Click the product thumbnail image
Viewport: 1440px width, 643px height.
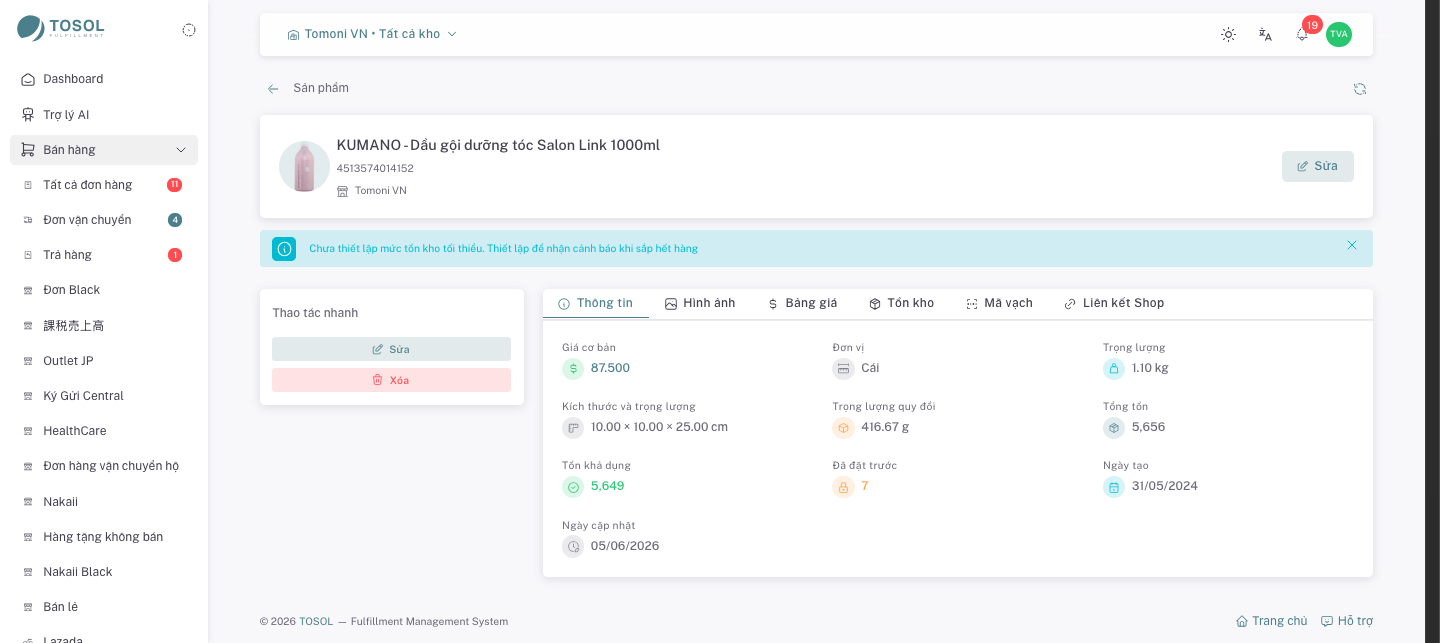click(x=304, y=166)
